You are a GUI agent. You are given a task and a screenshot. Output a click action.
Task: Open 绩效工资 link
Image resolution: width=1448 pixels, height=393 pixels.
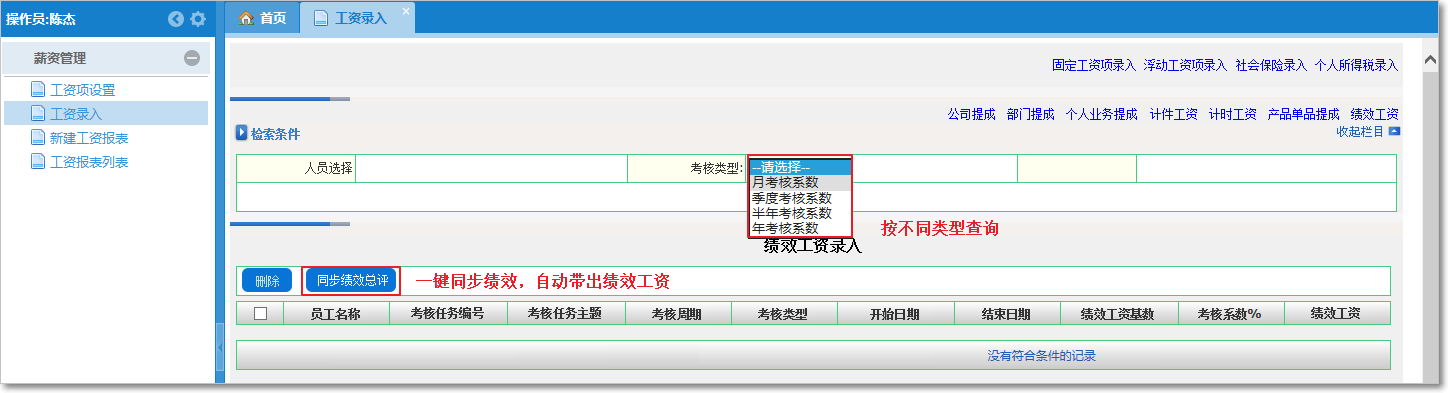1374,114
